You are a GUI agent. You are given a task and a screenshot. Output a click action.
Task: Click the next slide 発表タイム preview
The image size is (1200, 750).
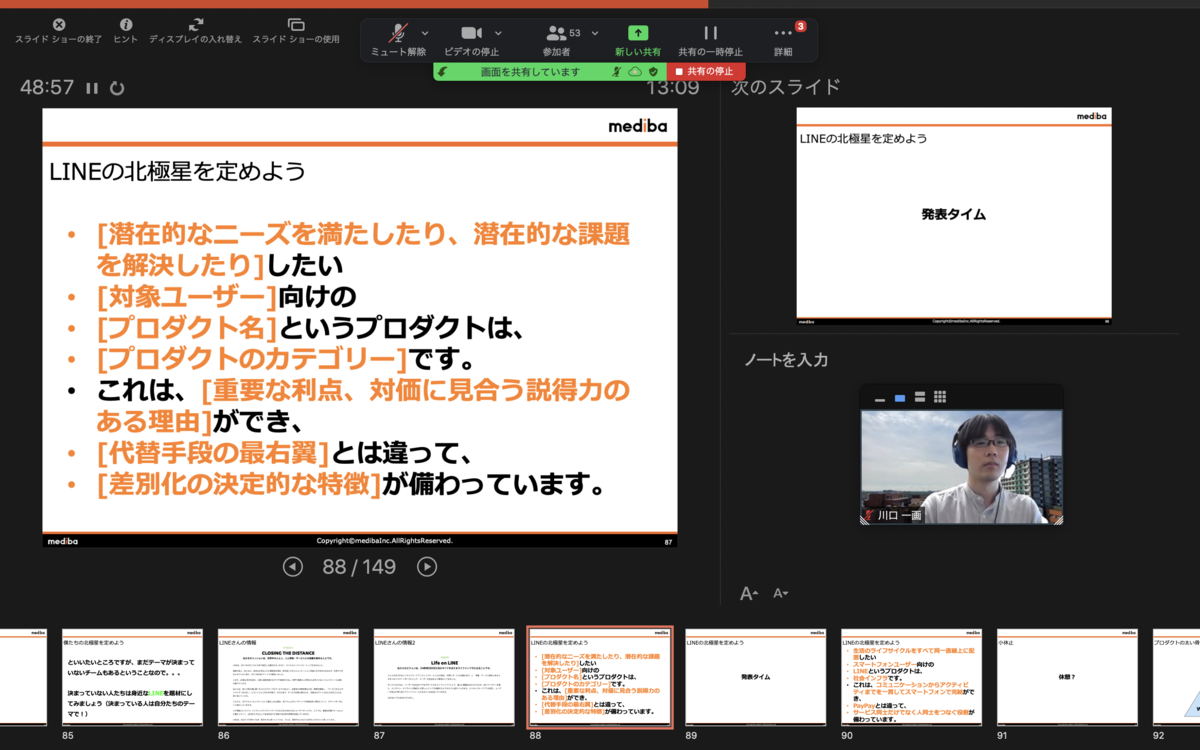point(954,215)
